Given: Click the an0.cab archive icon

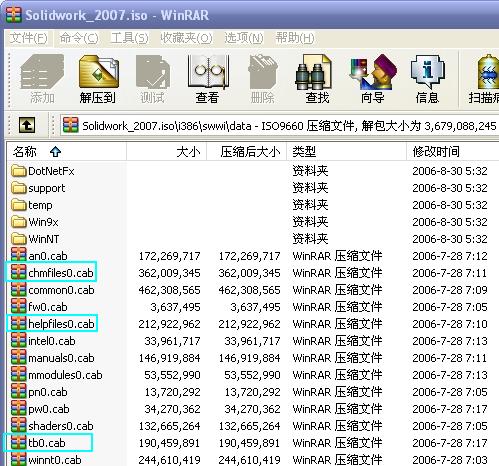Looking at the screenshot, I should (18, 255).
